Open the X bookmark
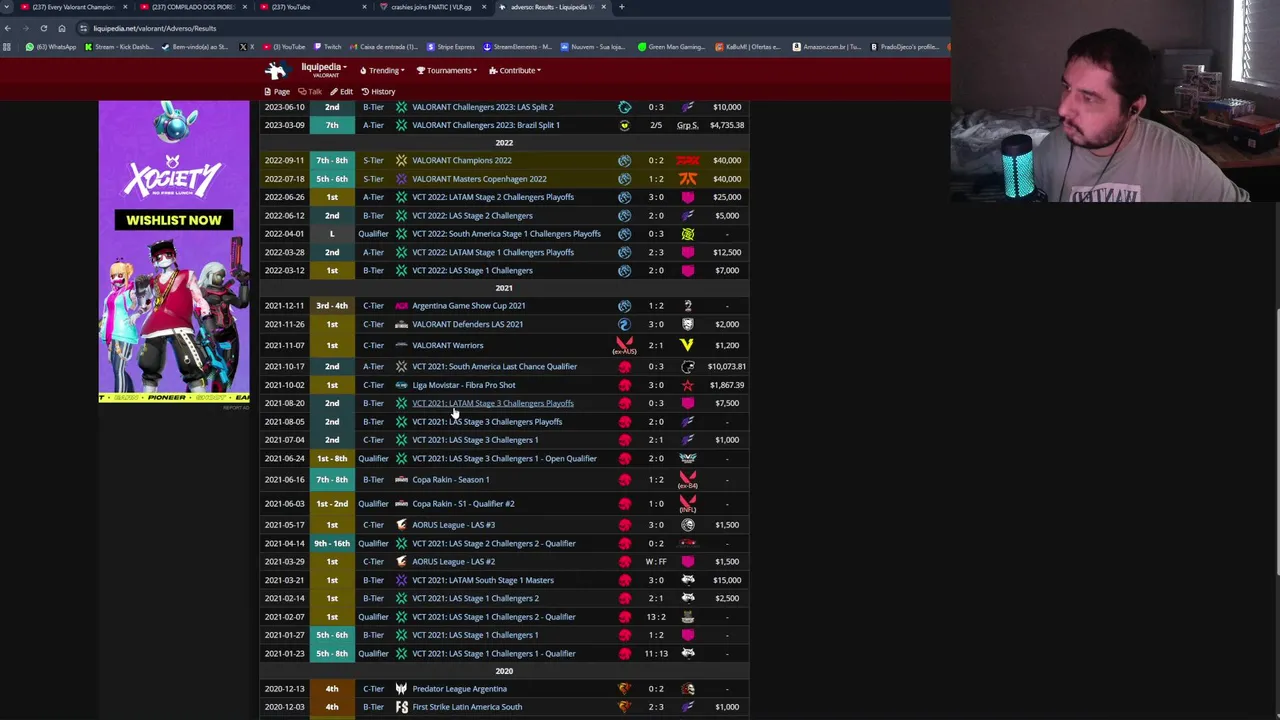 click(x=246, y=47)
